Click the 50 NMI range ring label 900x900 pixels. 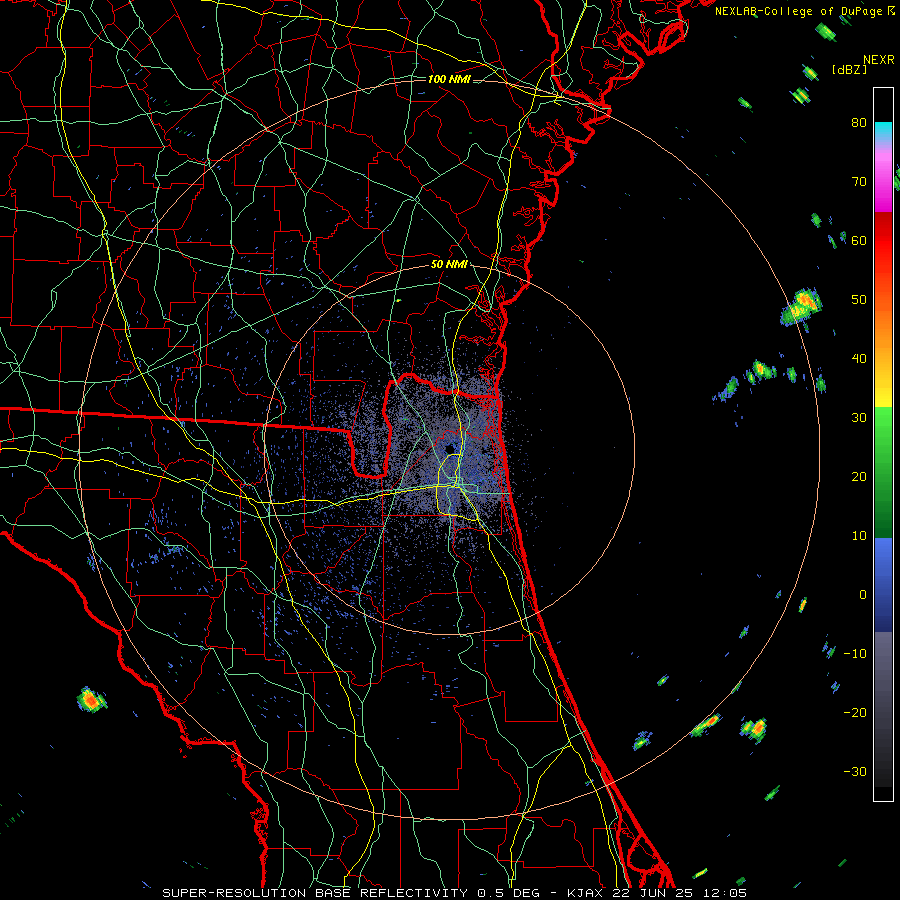pyautogui.click(x=449, y=265)
